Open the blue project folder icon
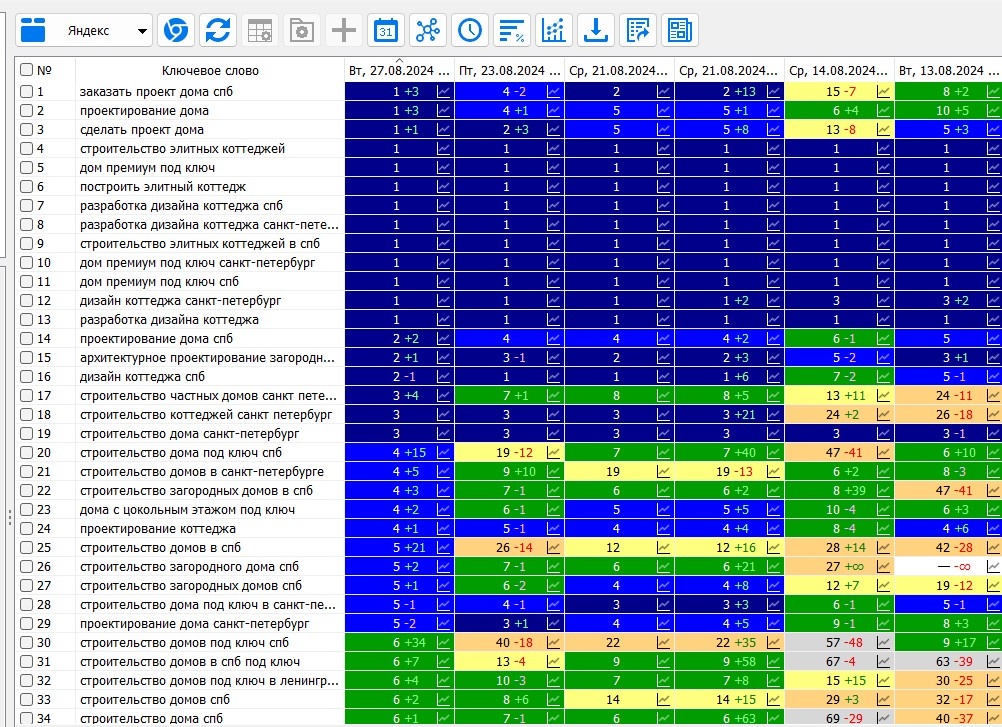Image resolution: width=1002 pixels, height=727 pixels. (33, 30)
